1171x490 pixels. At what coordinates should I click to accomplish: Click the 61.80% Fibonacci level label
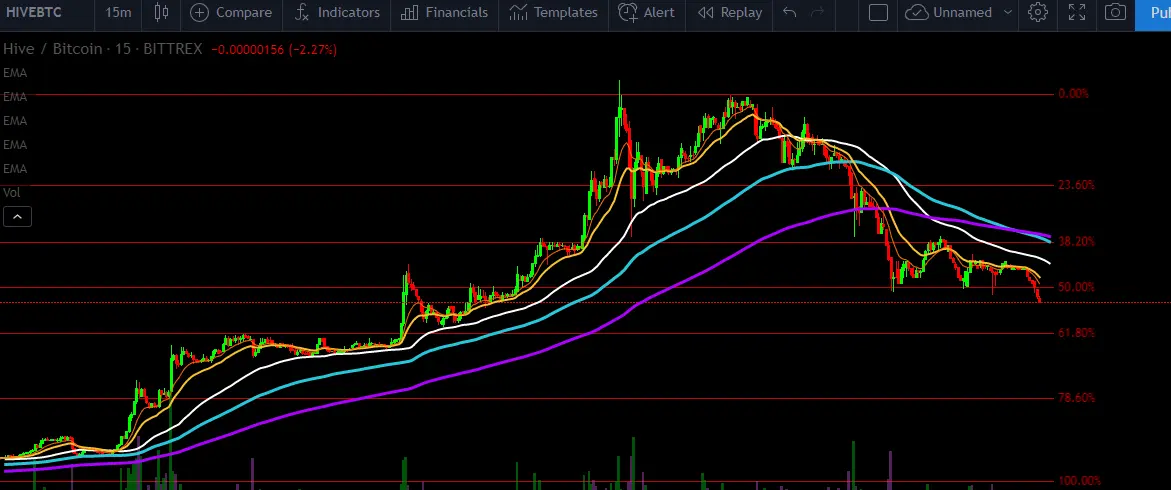[x=1076, y=332]
